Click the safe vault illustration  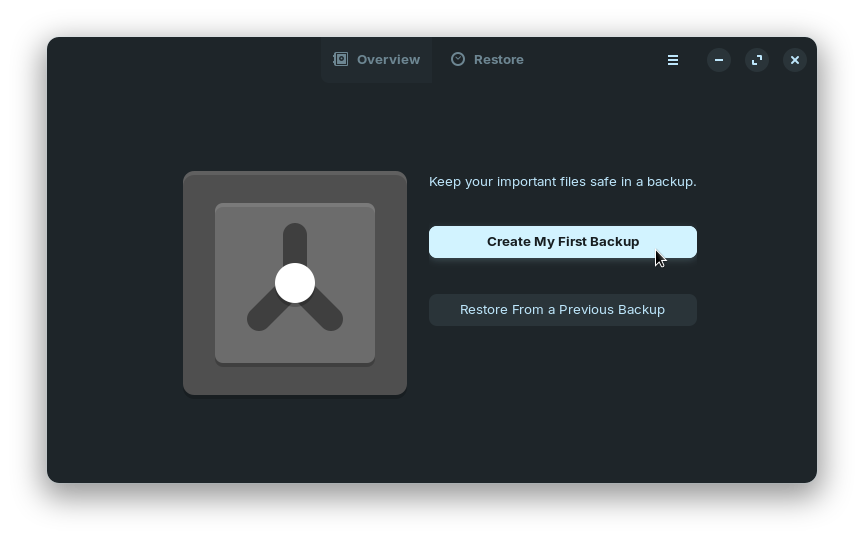[295, 283]
